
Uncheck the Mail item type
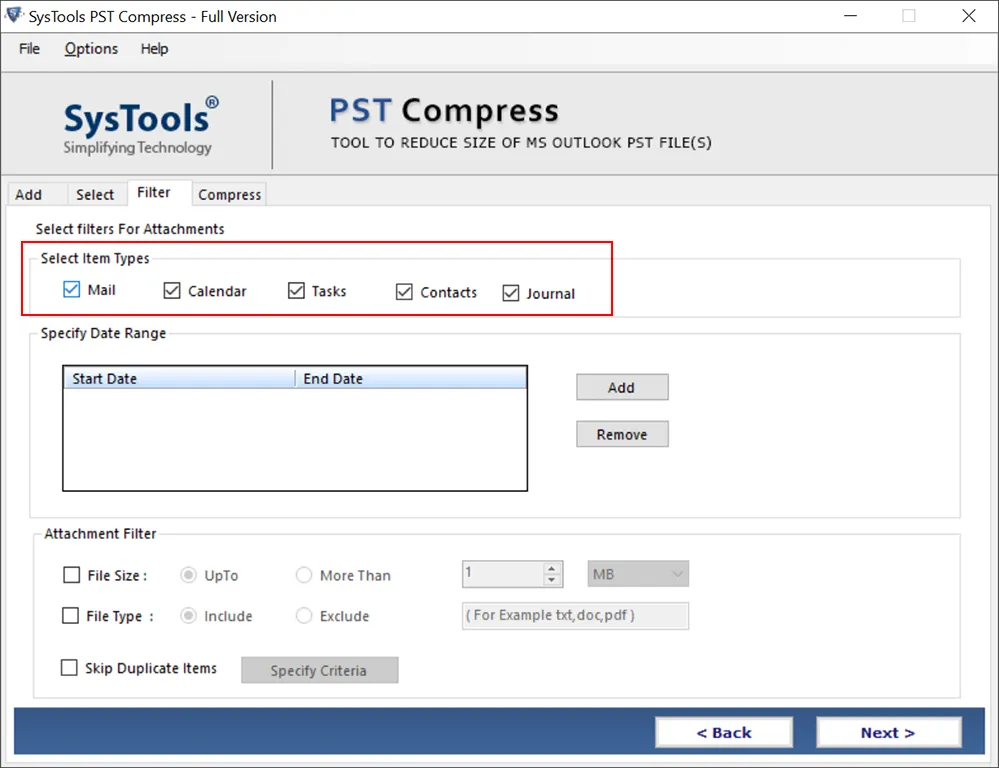(71, 289)
